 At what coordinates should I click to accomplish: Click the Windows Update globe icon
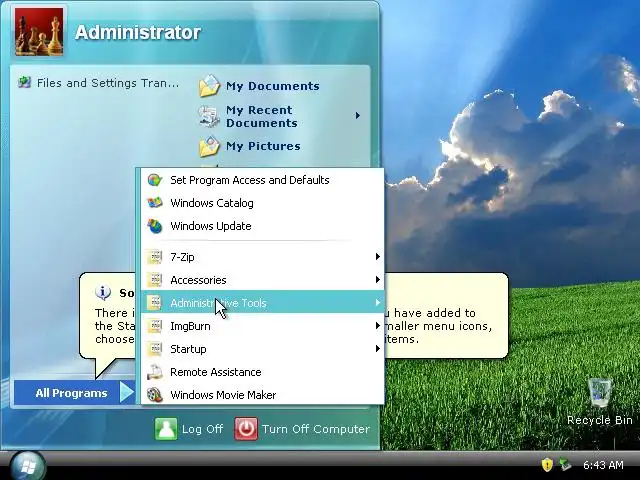point(155,226)
